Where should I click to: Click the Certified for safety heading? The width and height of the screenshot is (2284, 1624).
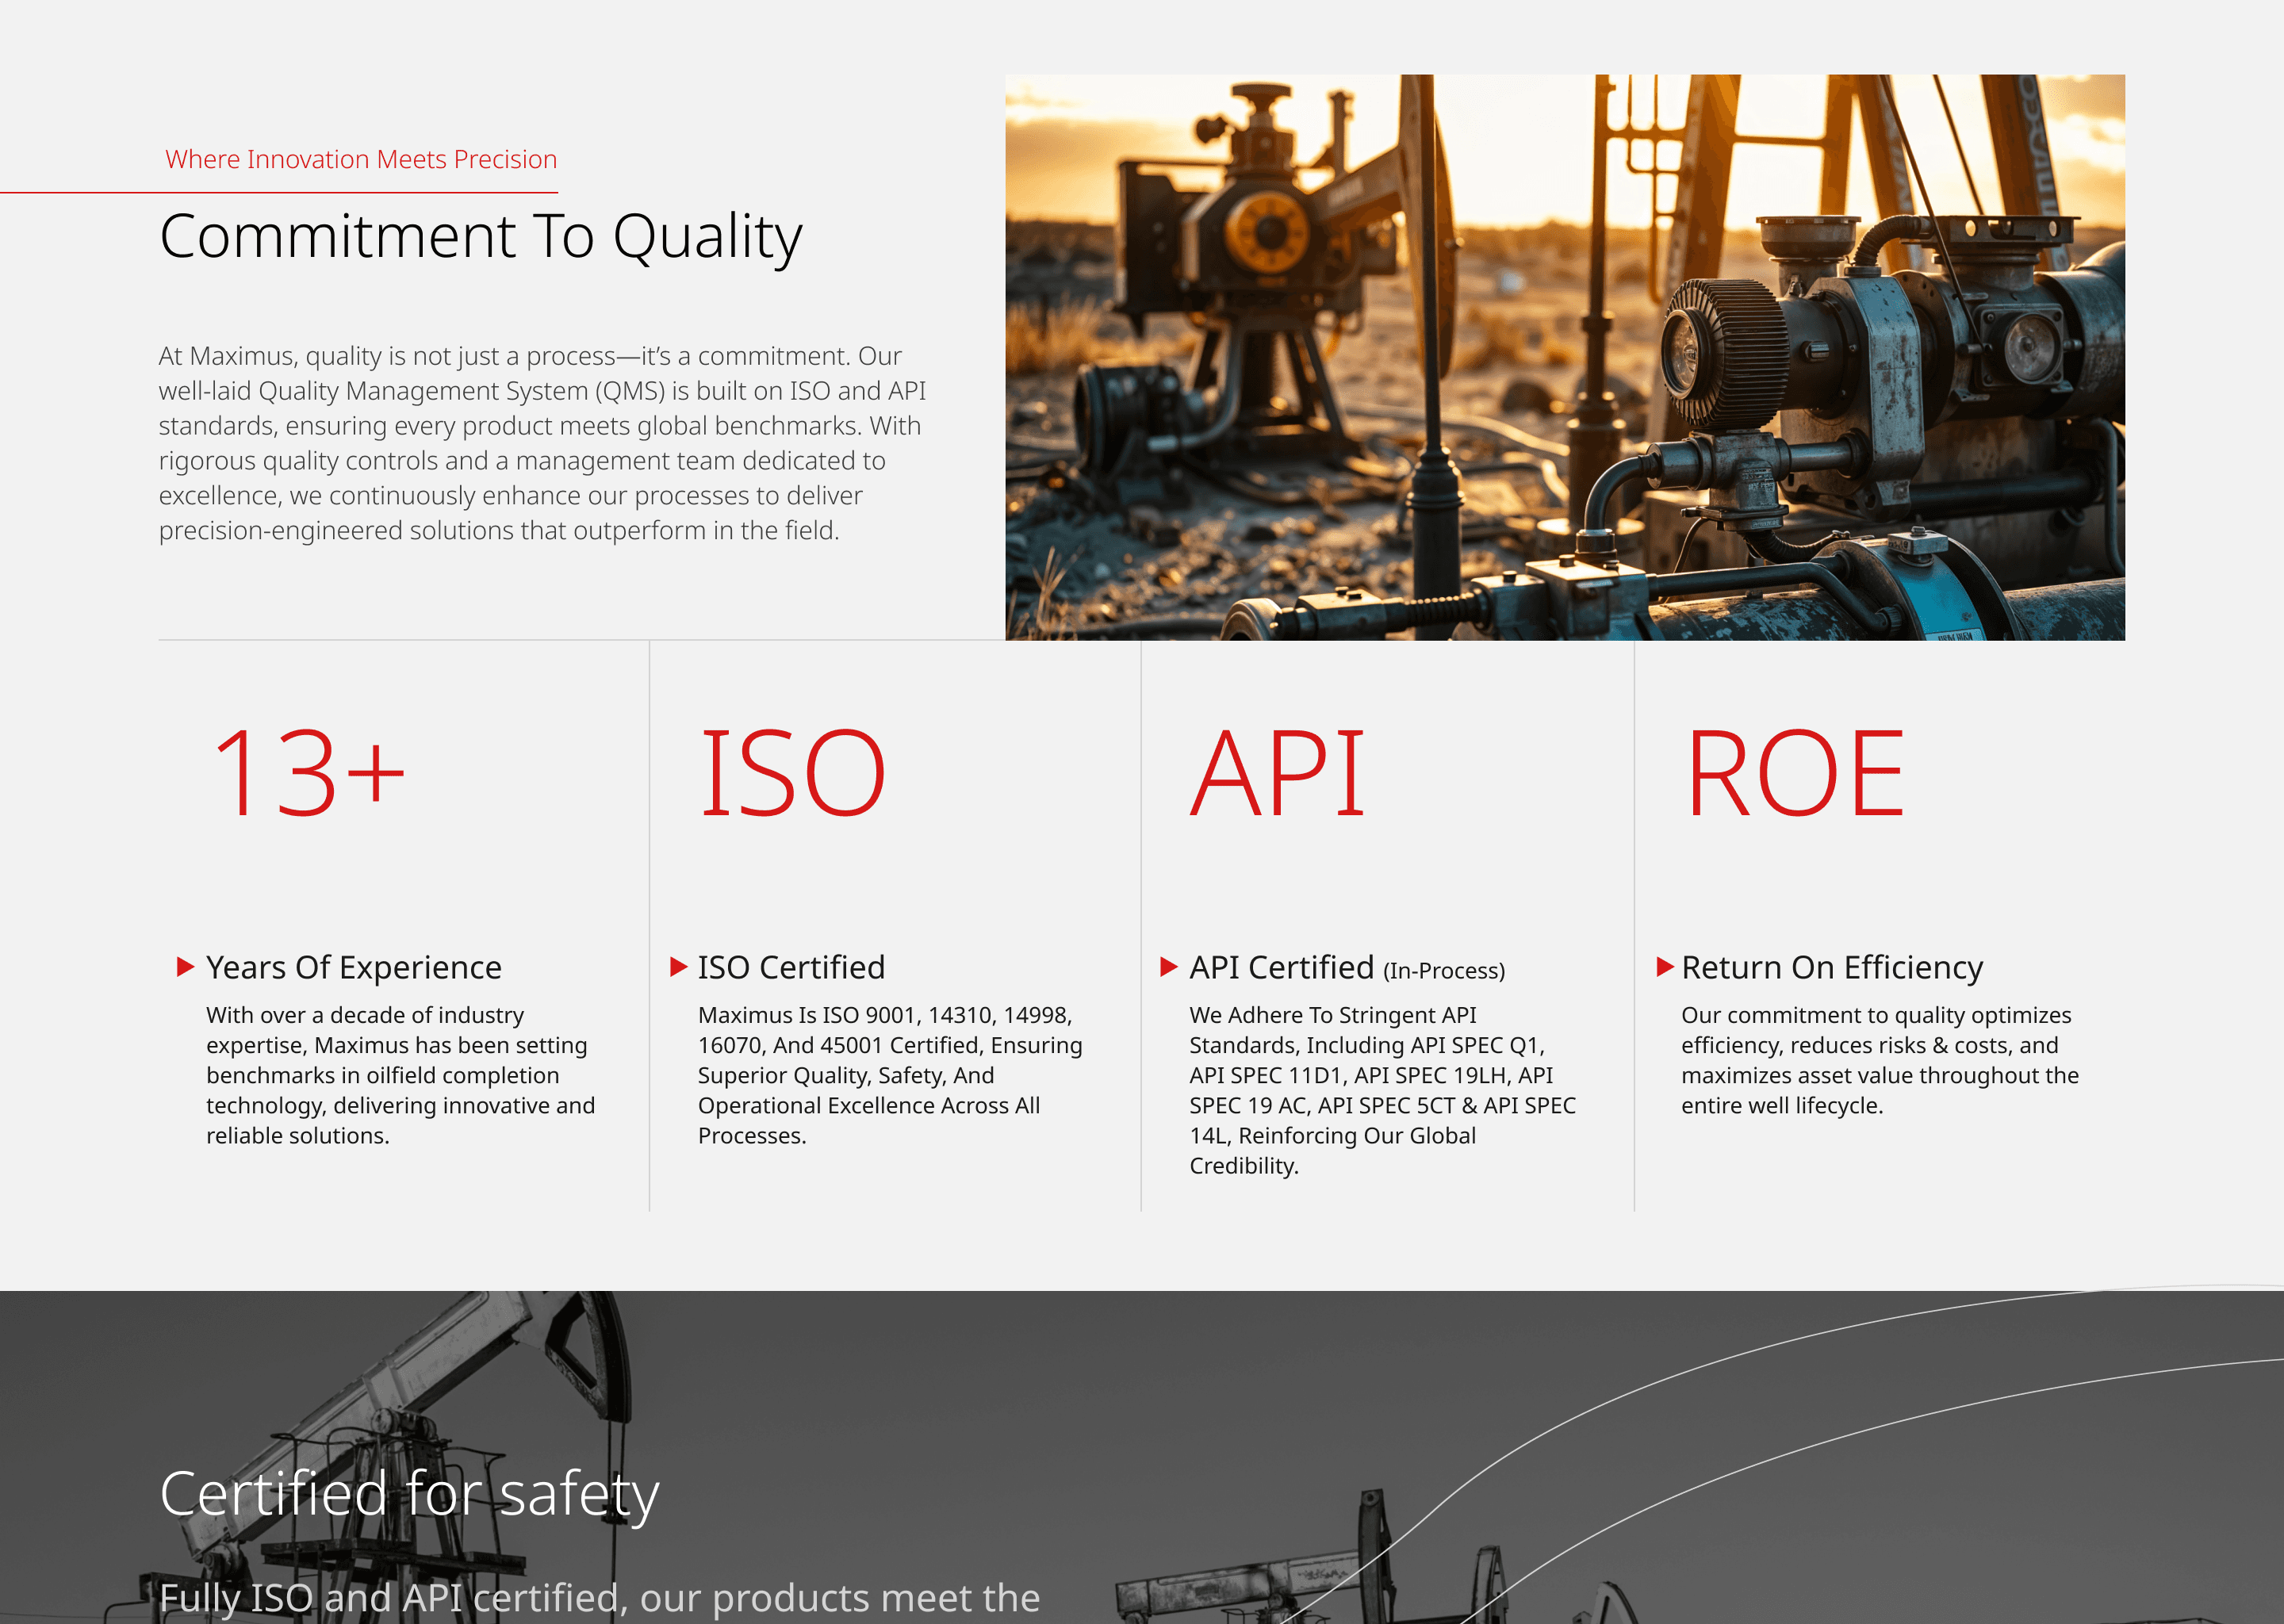pyautogui.click(x=409, y=1494)
